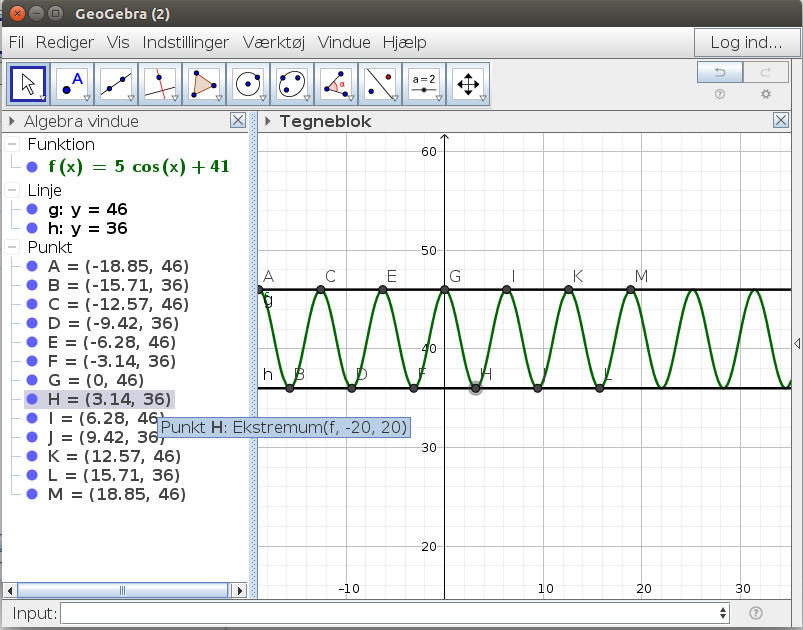Open Point tool dropdown arrow

click(x=87, y=98)
